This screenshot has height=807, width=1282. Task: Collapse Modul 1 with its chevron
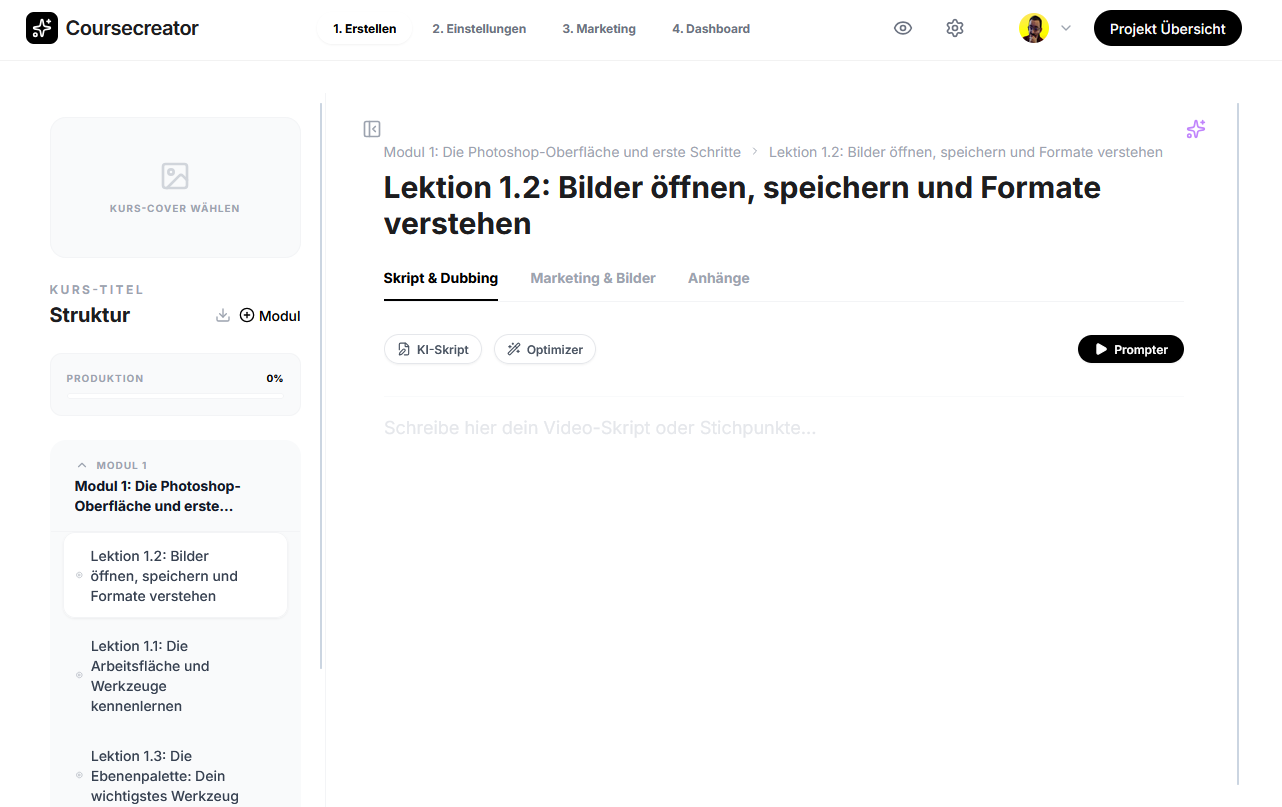click(x=81, y=464)
